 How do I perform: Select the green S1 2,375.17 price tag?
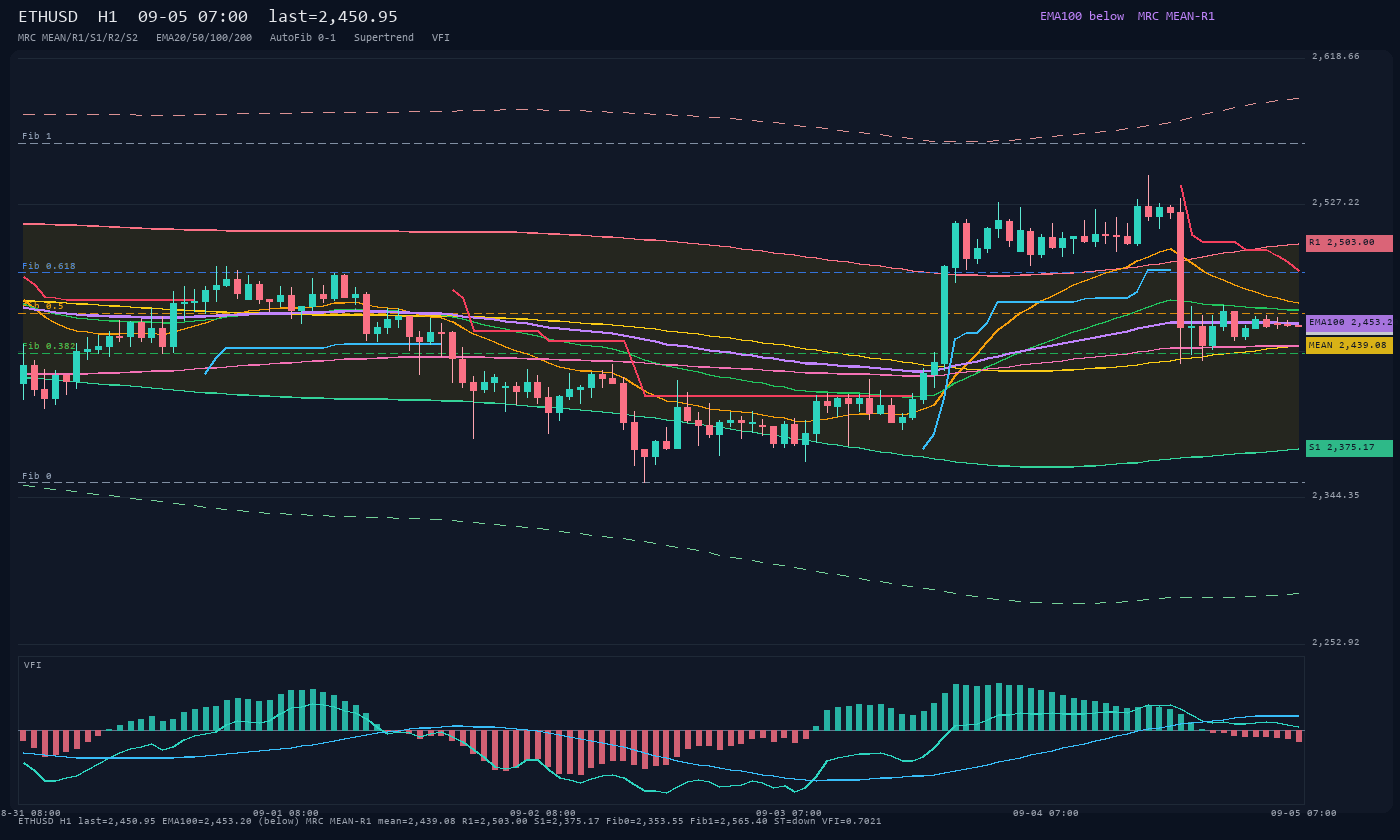pos(1349,448)
